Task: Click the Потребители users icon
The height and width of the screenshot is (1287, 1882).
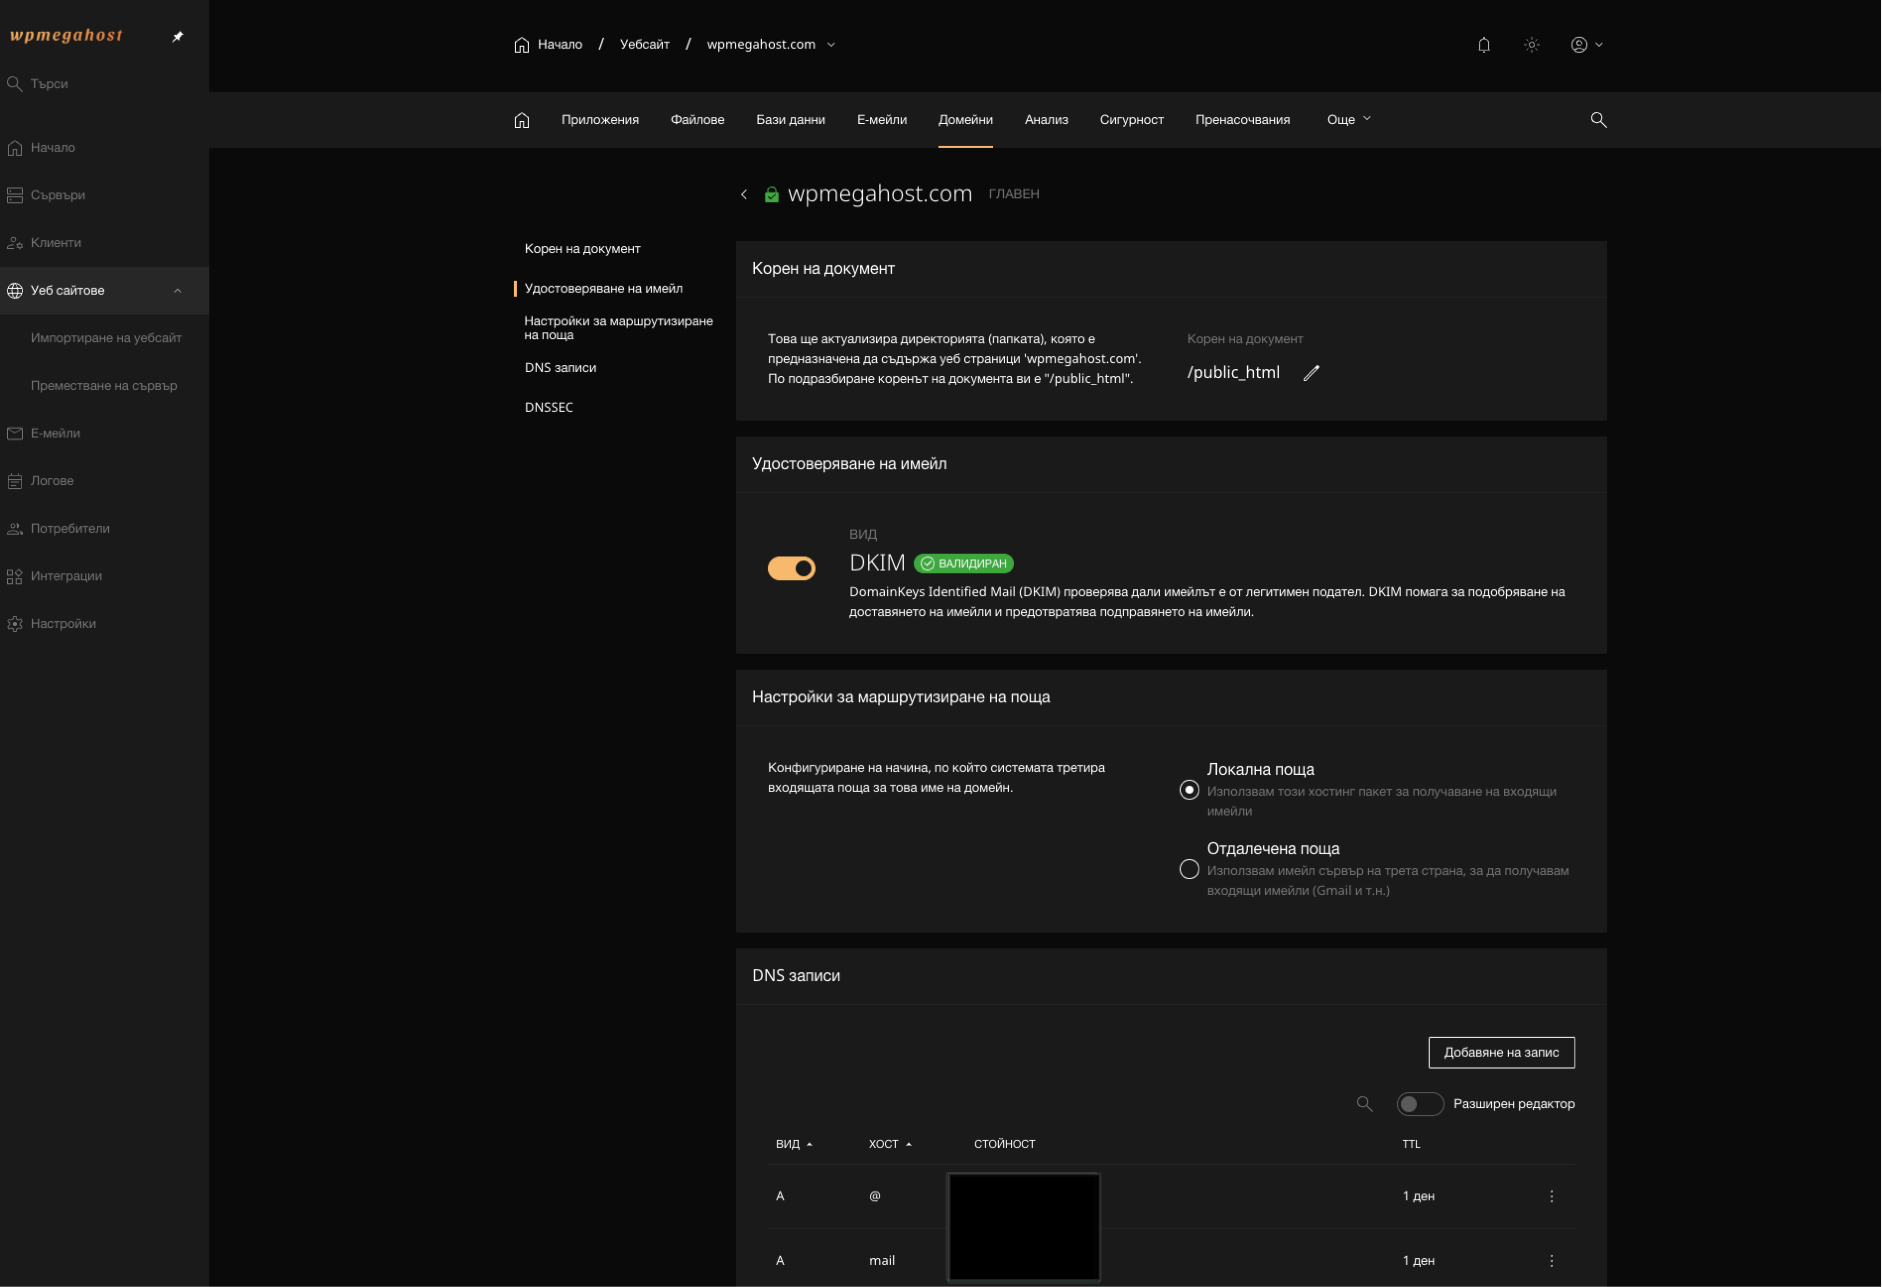Action: [x=15, y=529]
